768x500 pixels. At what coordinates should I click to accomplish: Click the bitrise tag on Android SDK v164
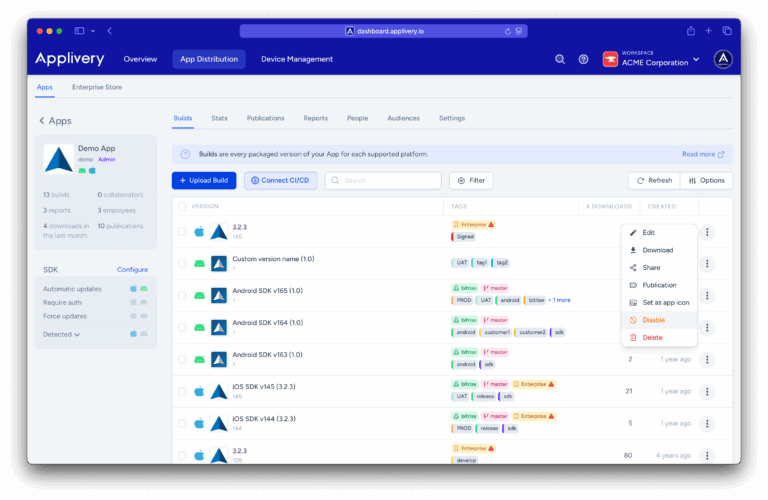pos(464,320)
